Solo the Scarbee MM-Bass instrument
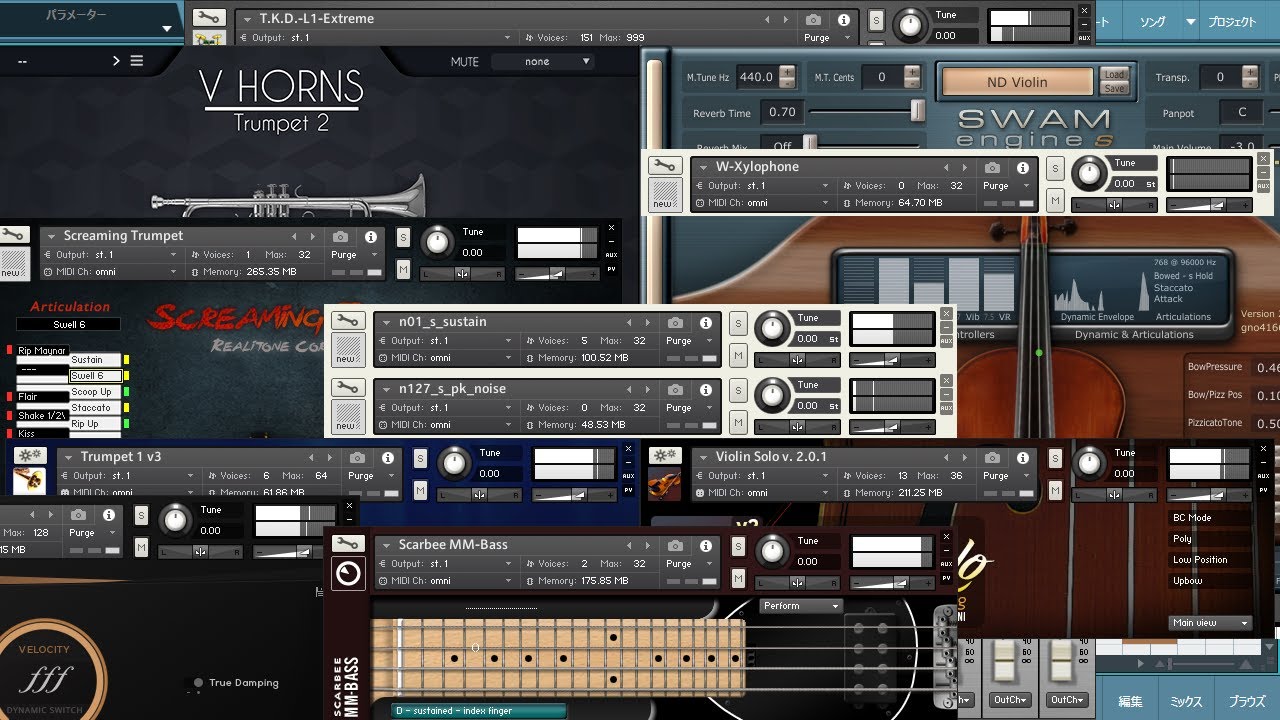This screenshot has height=720, width=1280. [737, 546]
